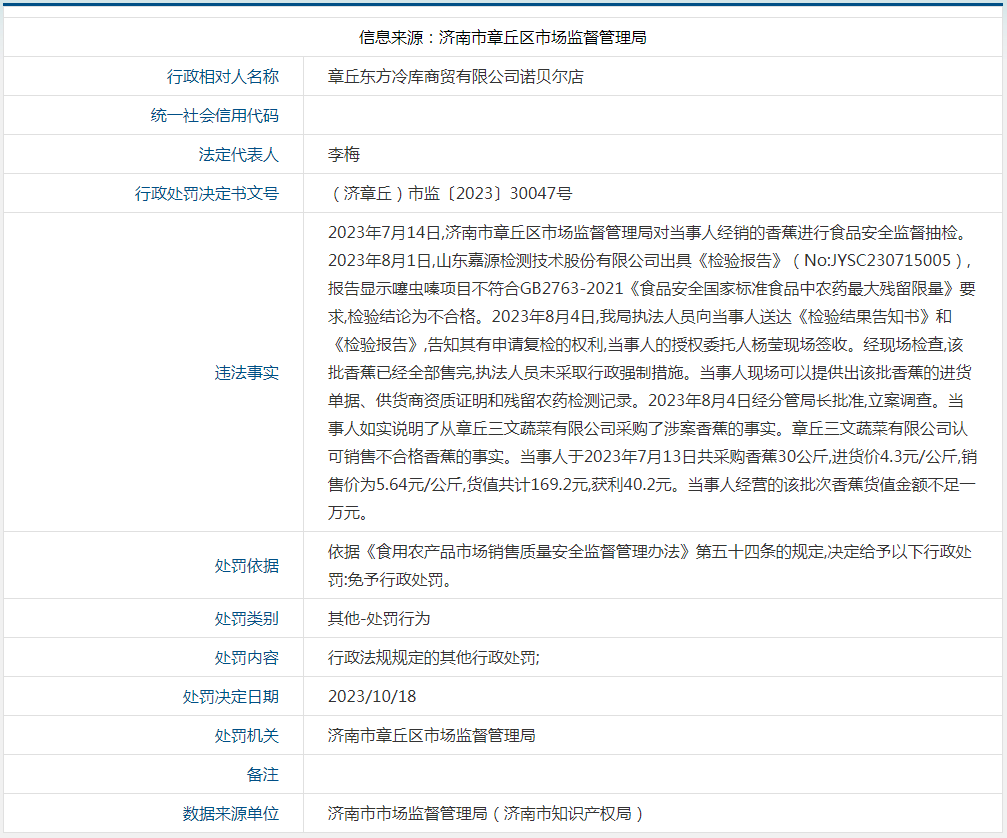
Task: Click the label '法定代表人'
Action: [239, 155]
